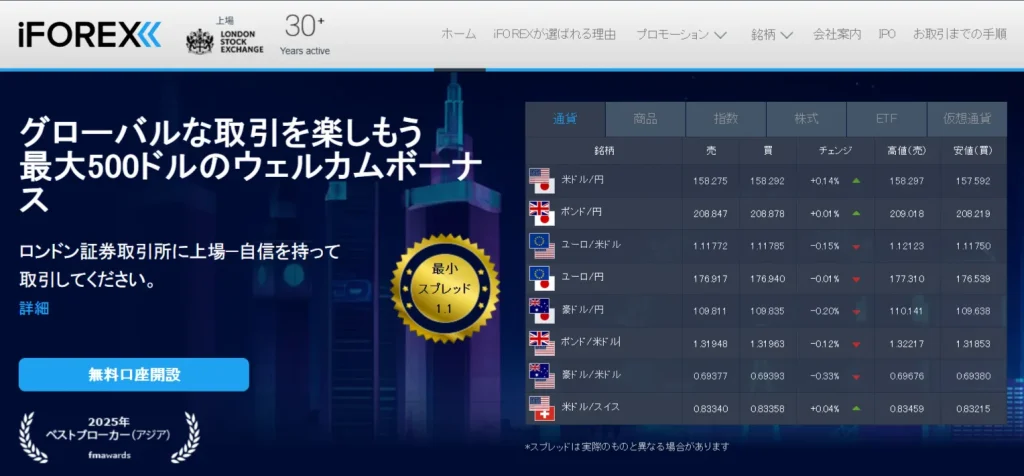Viewport: 1024px width, 476px height.
Task: Click red down arrow in ユーロ/円 row
Action: coord(856,279)
